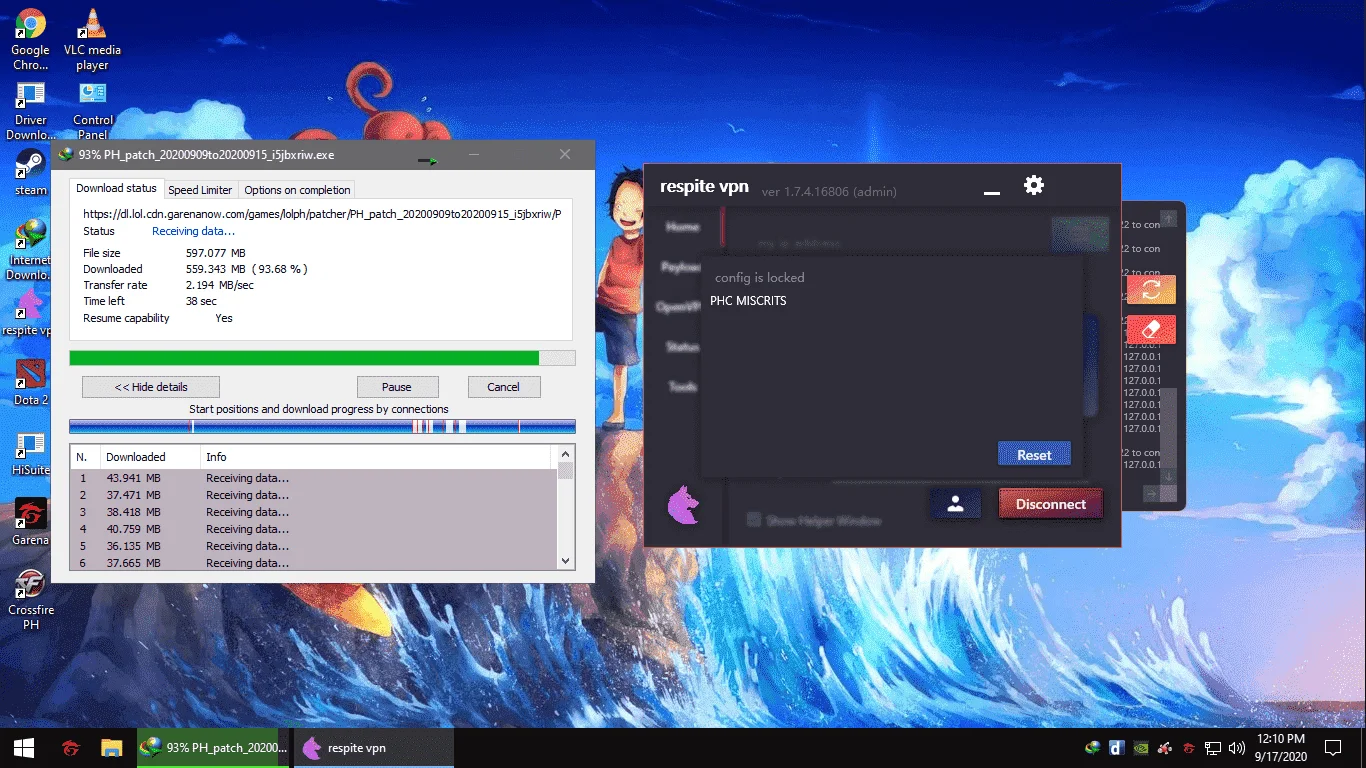Switch to the Speed Limiter tab
This screenshot has width=1366, height=768.
(x=200, y=190)
